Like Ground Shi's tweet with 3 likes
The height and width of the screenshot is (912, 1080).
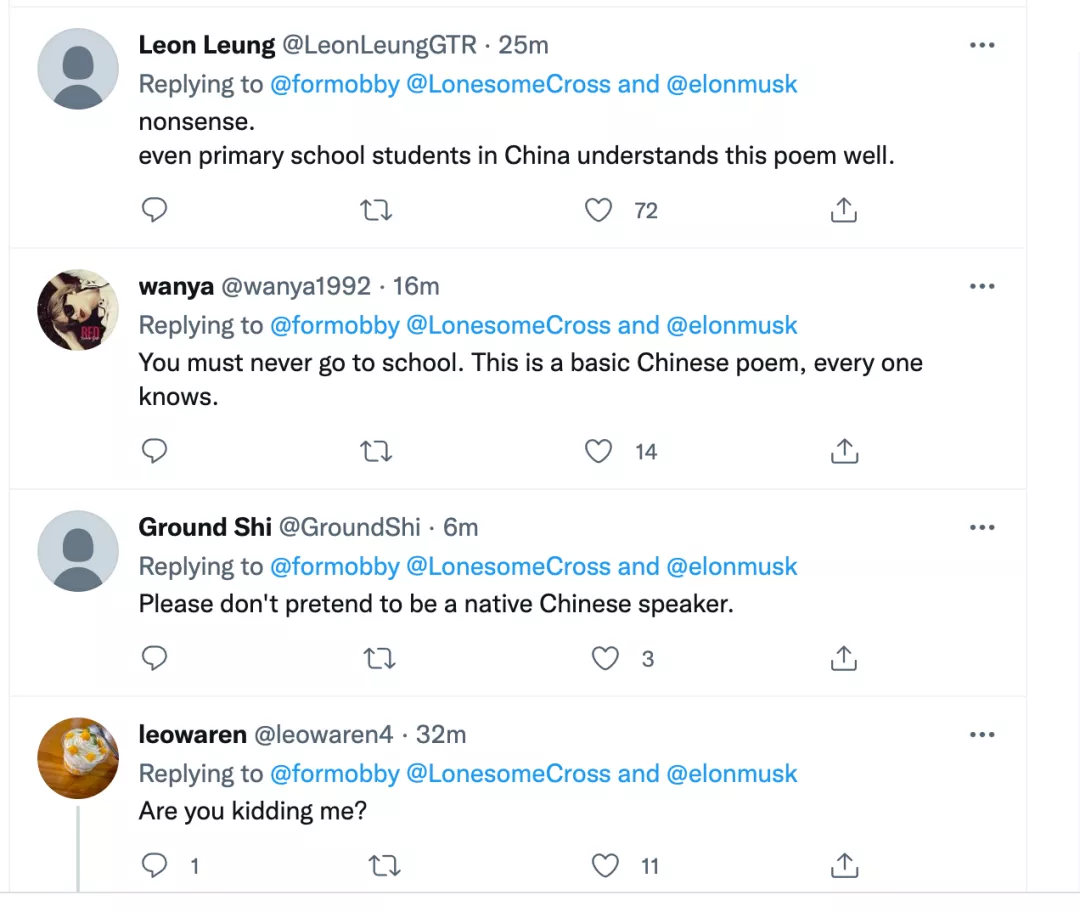pos(604,658)
